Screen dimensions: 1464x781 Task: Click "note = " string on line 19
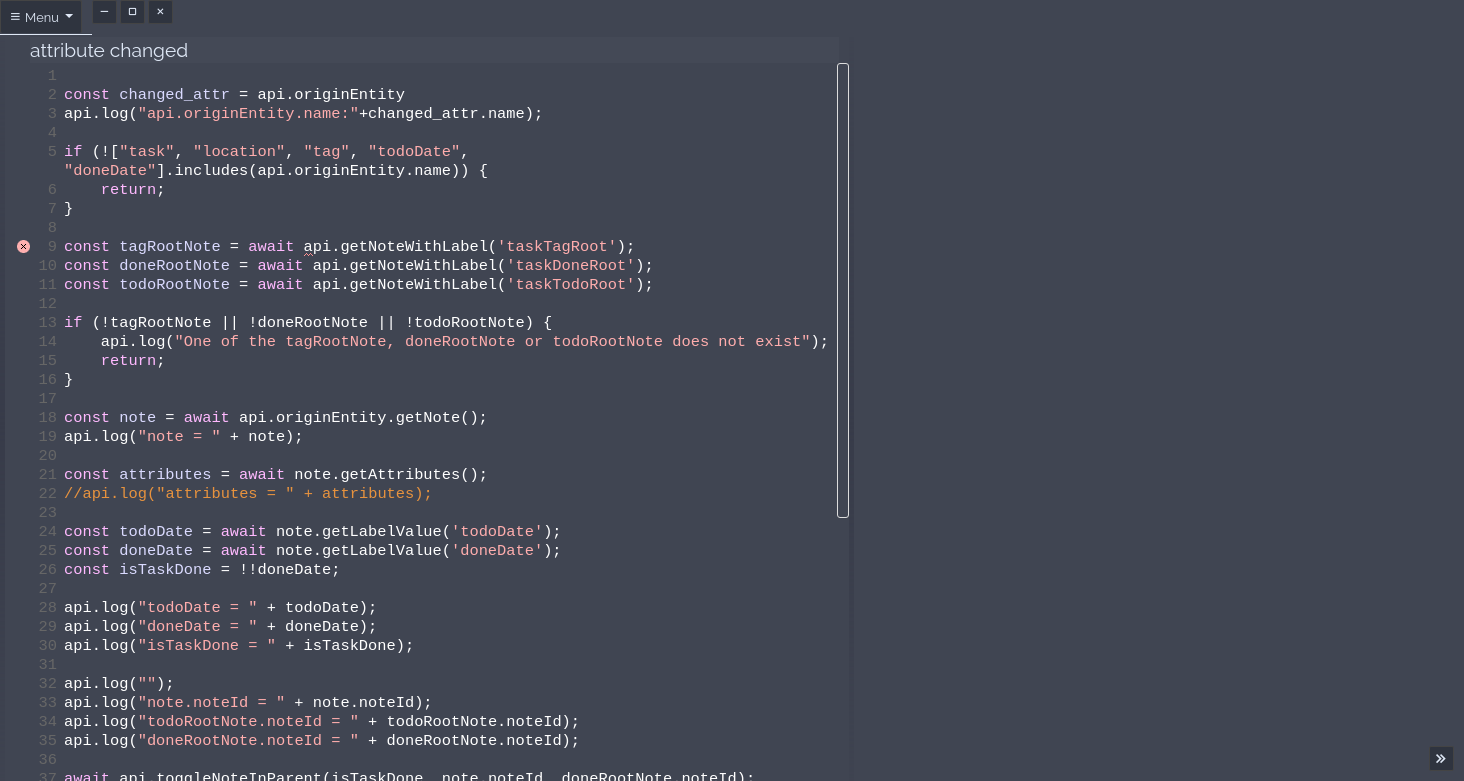click(179, 436)
